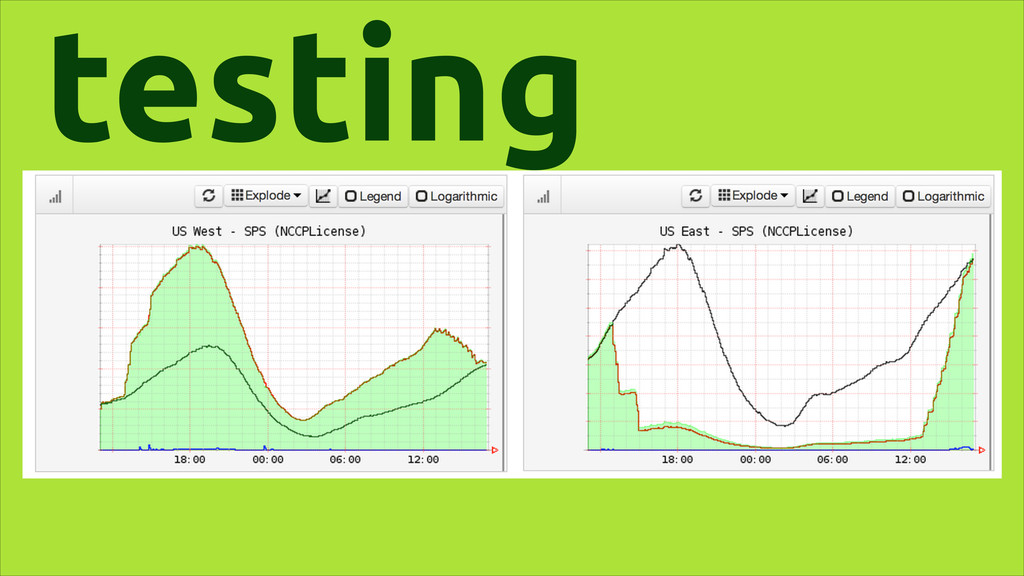Enable Logarithmic scale on US East panel
Image resolution: width=1024 pixels, height=576 pixels.
[x=944, y=196]
